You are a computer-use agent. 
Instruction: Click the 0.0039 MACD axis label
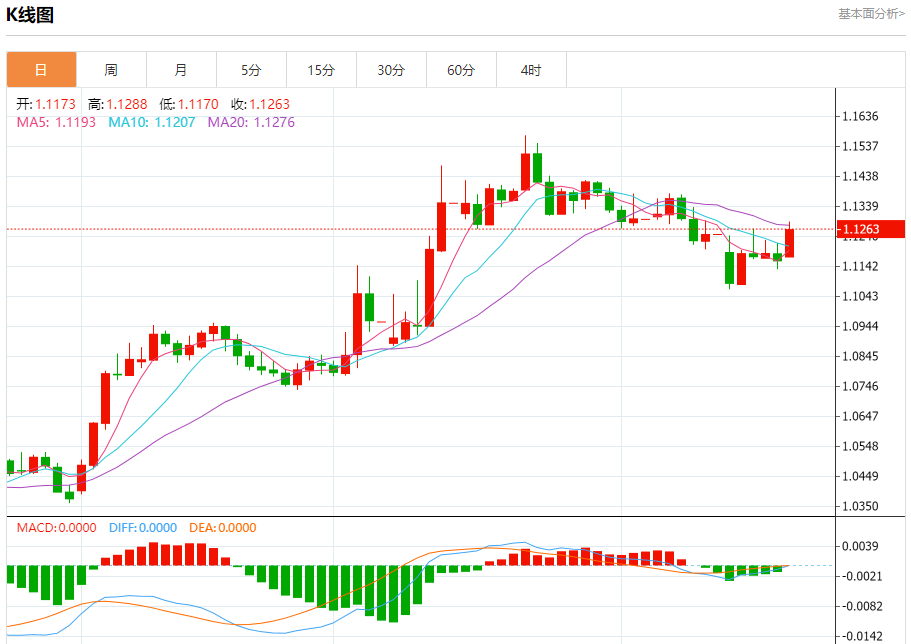point(860,546)
